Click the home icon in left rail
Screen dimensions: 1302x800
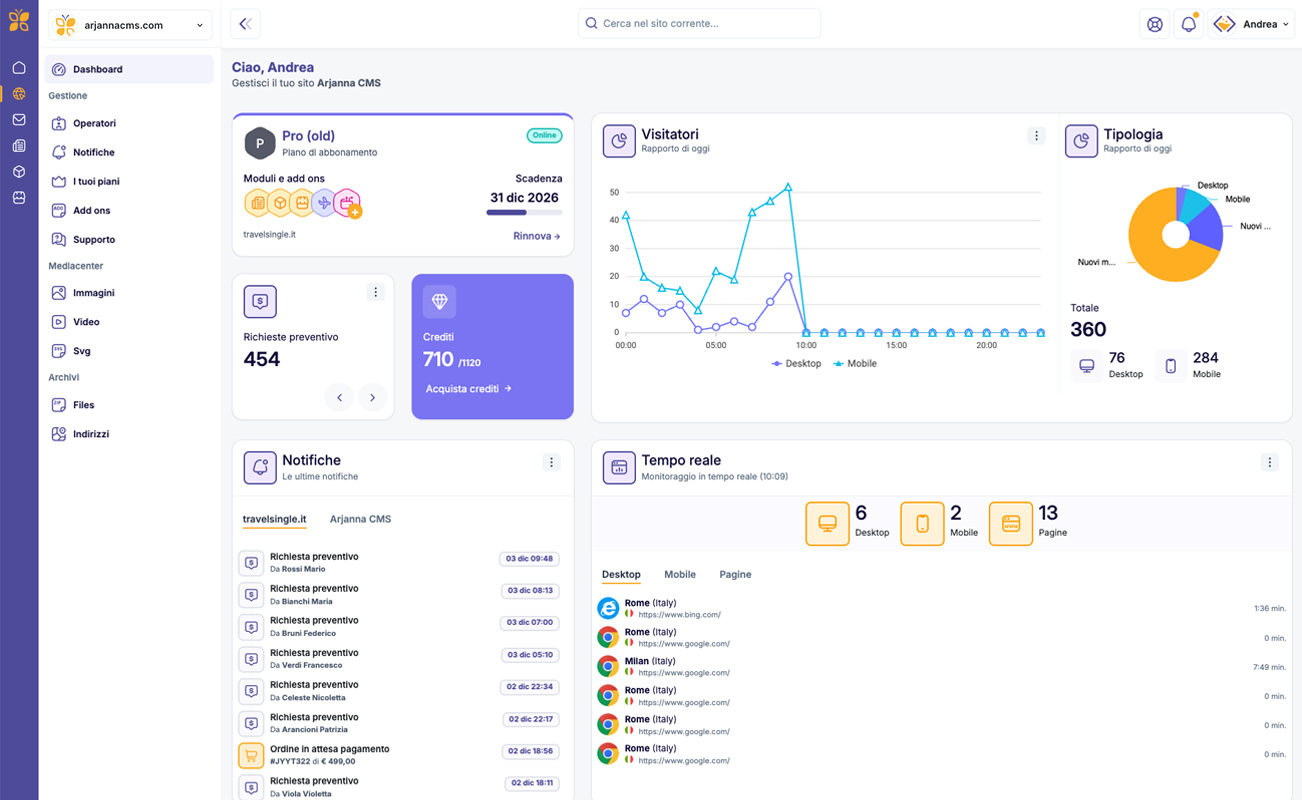click(19, 68)
